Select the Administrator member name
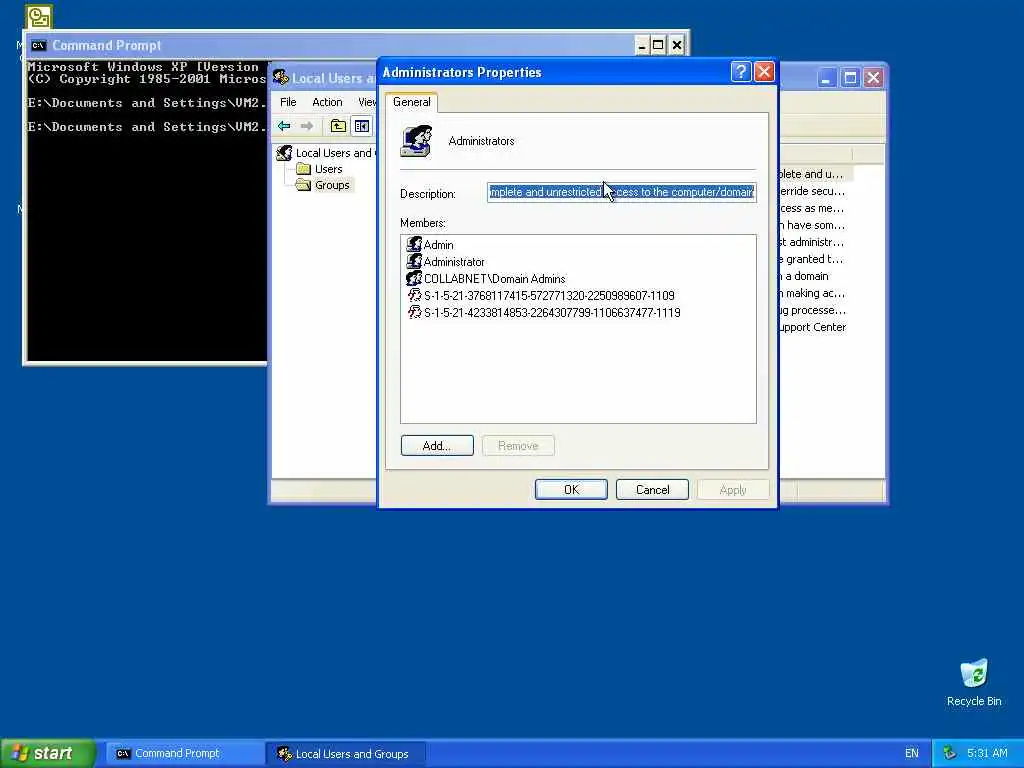This screenshot has width=1024, height=768. [x=454, y=262]
